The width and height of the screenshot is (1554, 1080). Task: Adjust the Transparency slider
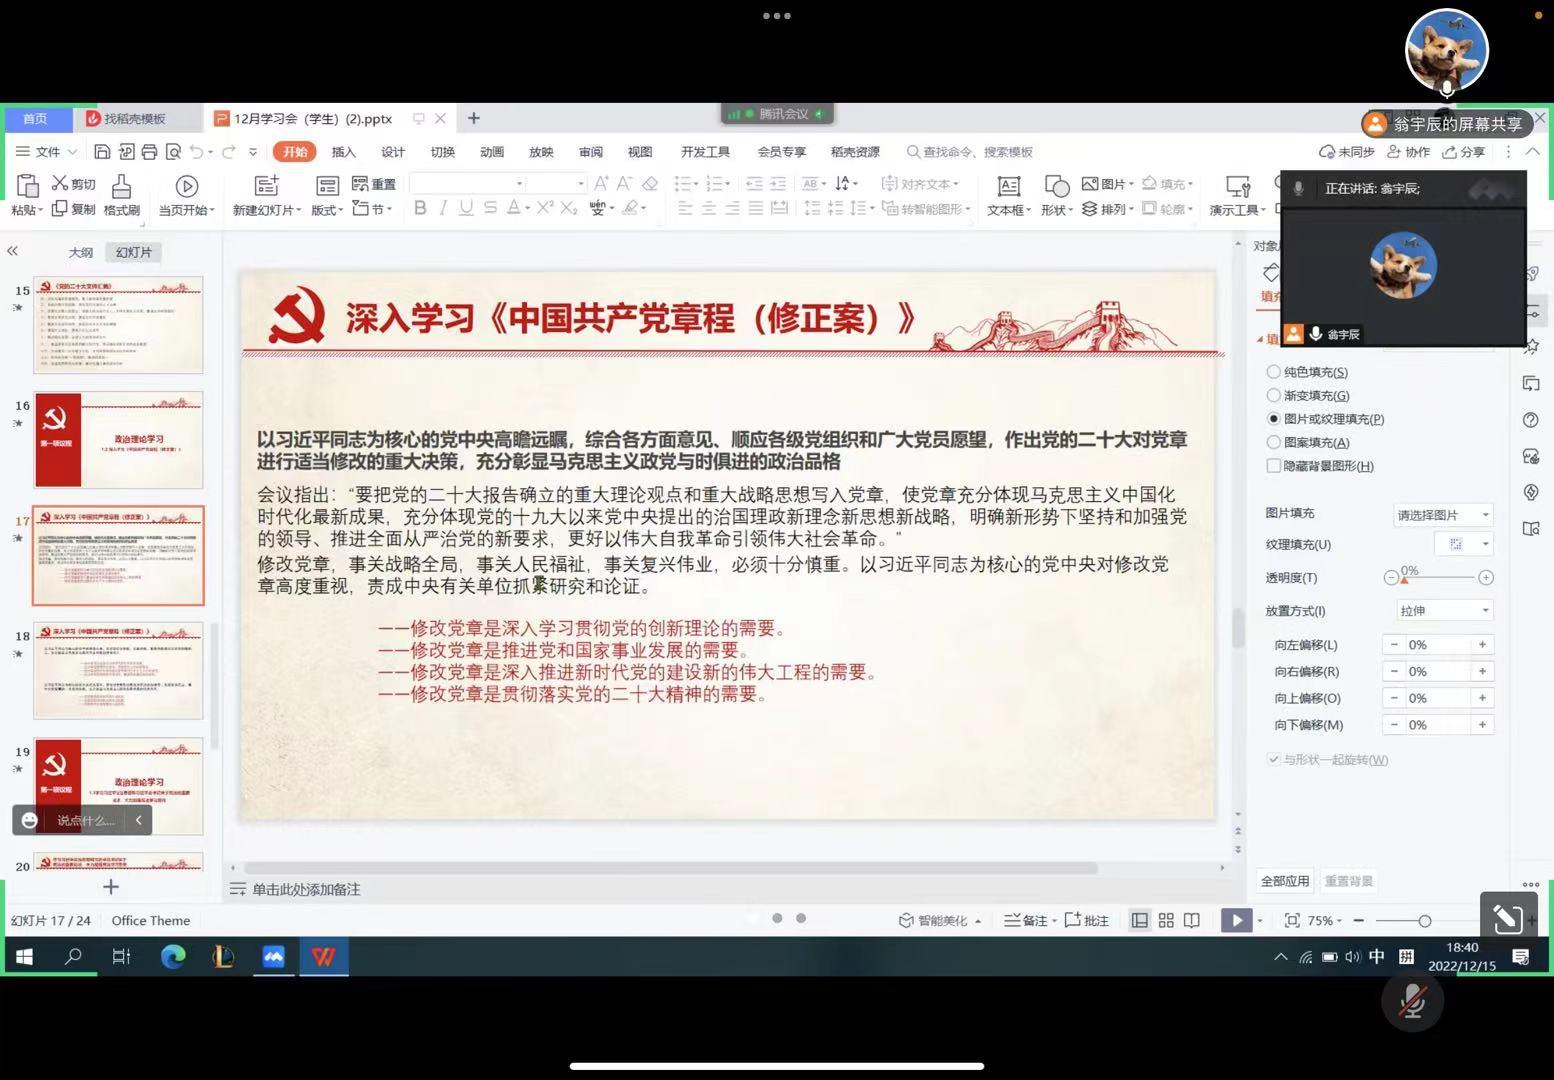pos(1404,579)
